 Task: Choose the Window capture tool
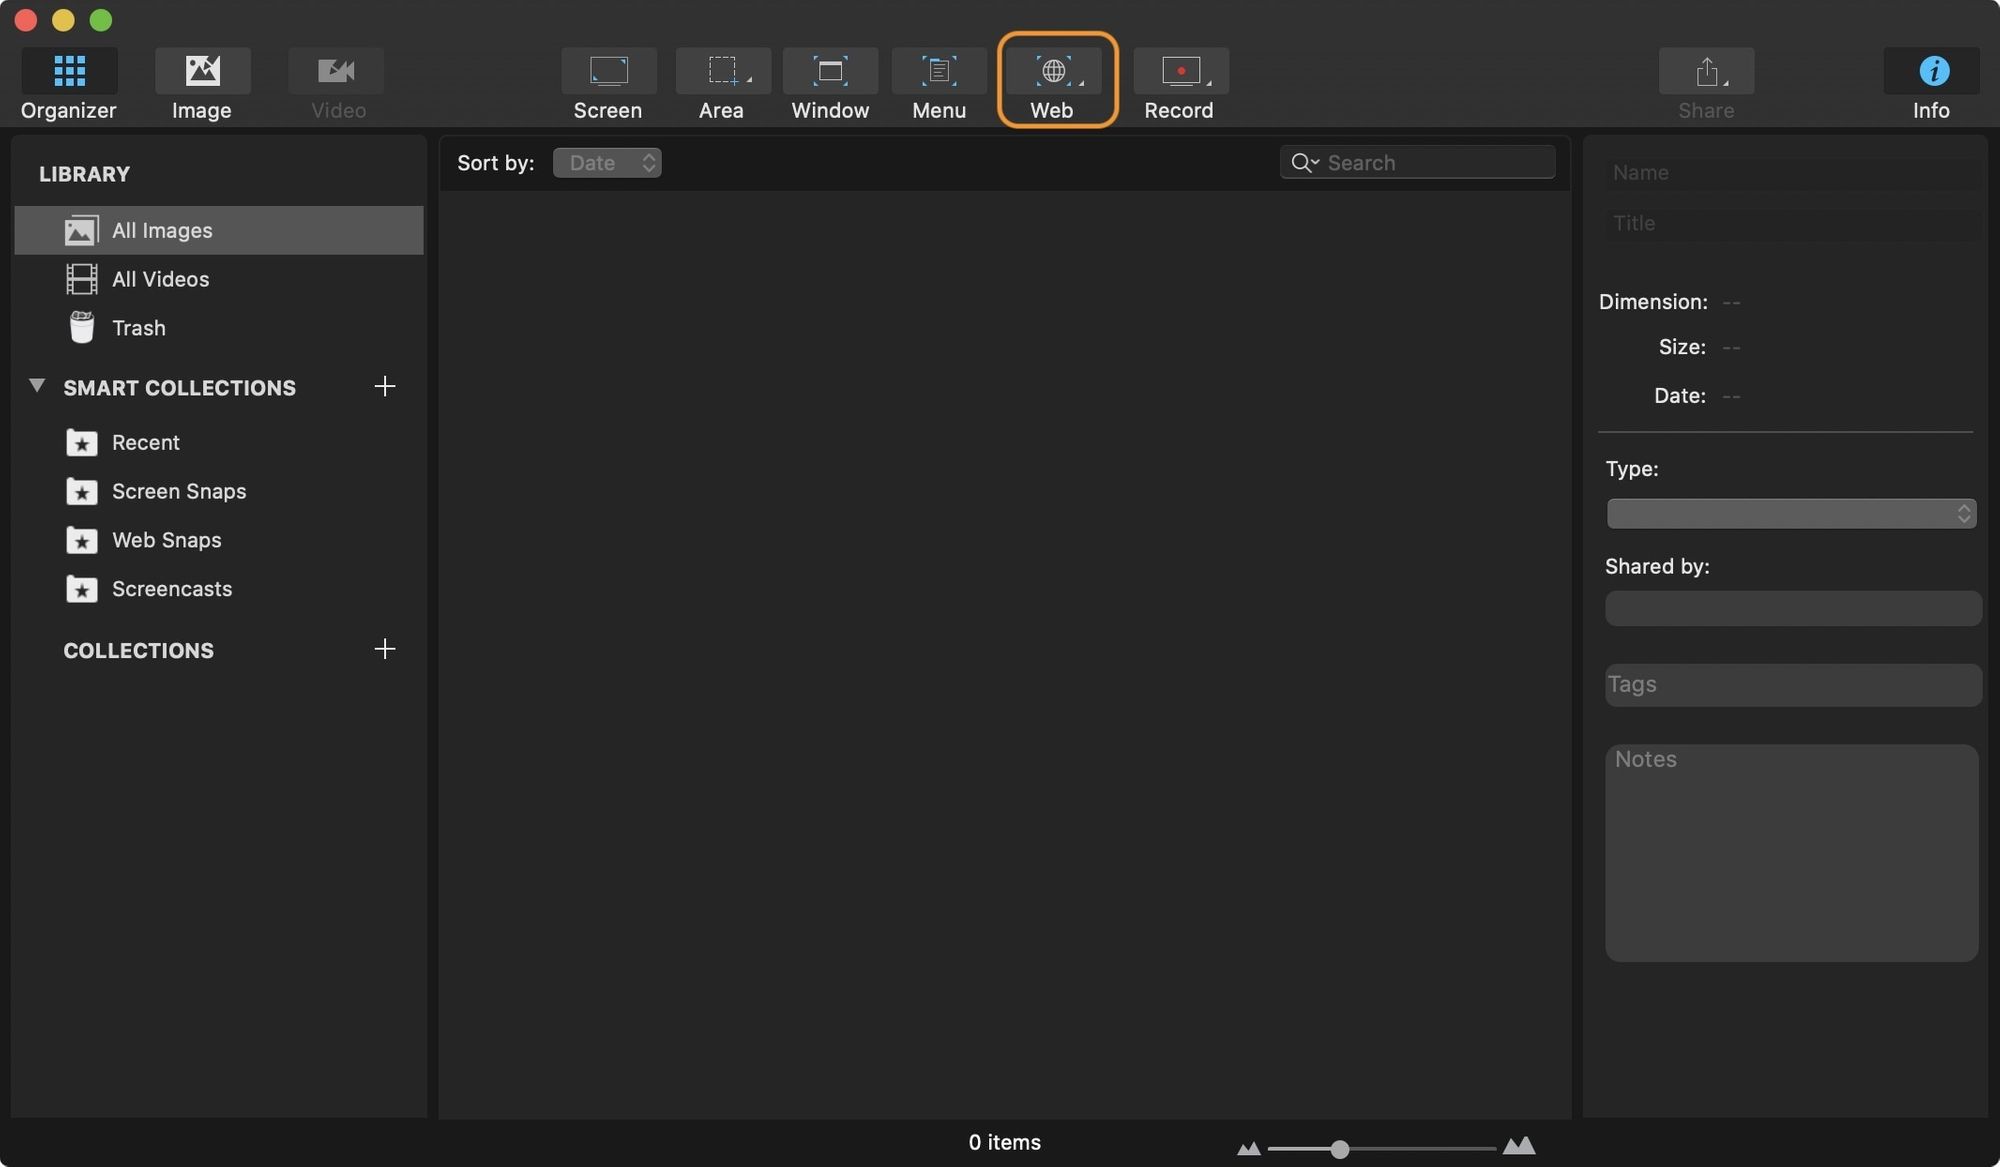coord(830,71)
